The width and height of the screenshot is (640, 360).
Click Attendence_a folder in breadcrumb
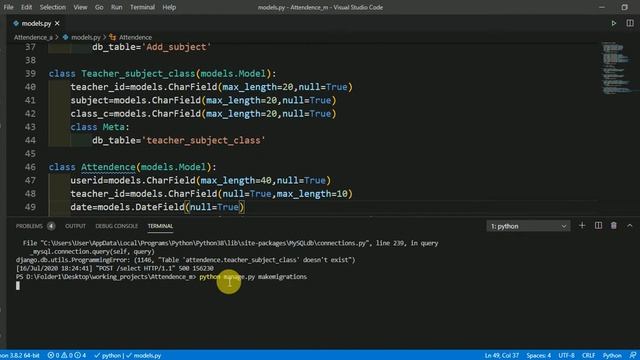tap(33, 37)
